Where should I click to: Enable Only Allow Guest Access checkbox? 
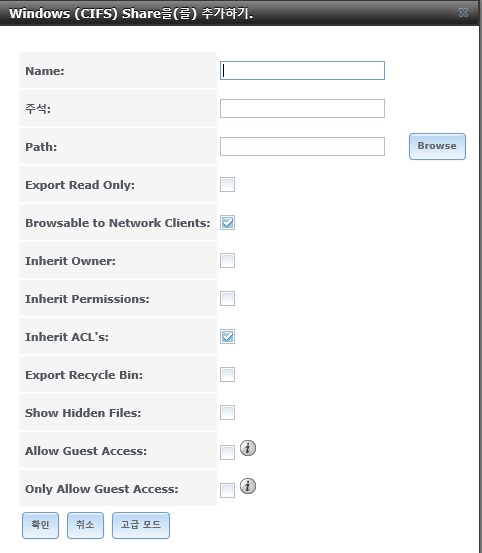click(227, 491)
